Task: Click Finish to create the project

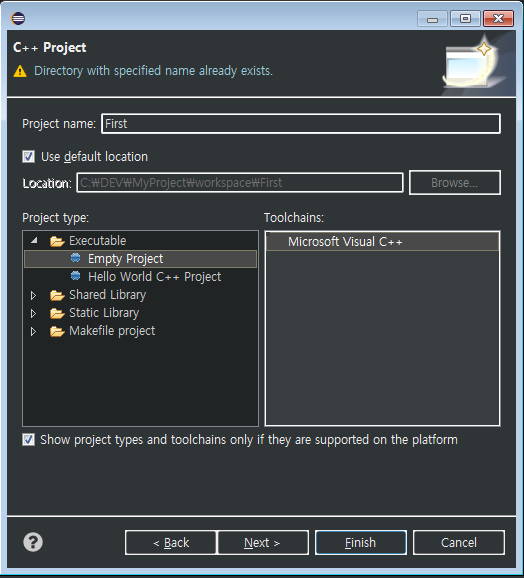Action: [361, 542]
